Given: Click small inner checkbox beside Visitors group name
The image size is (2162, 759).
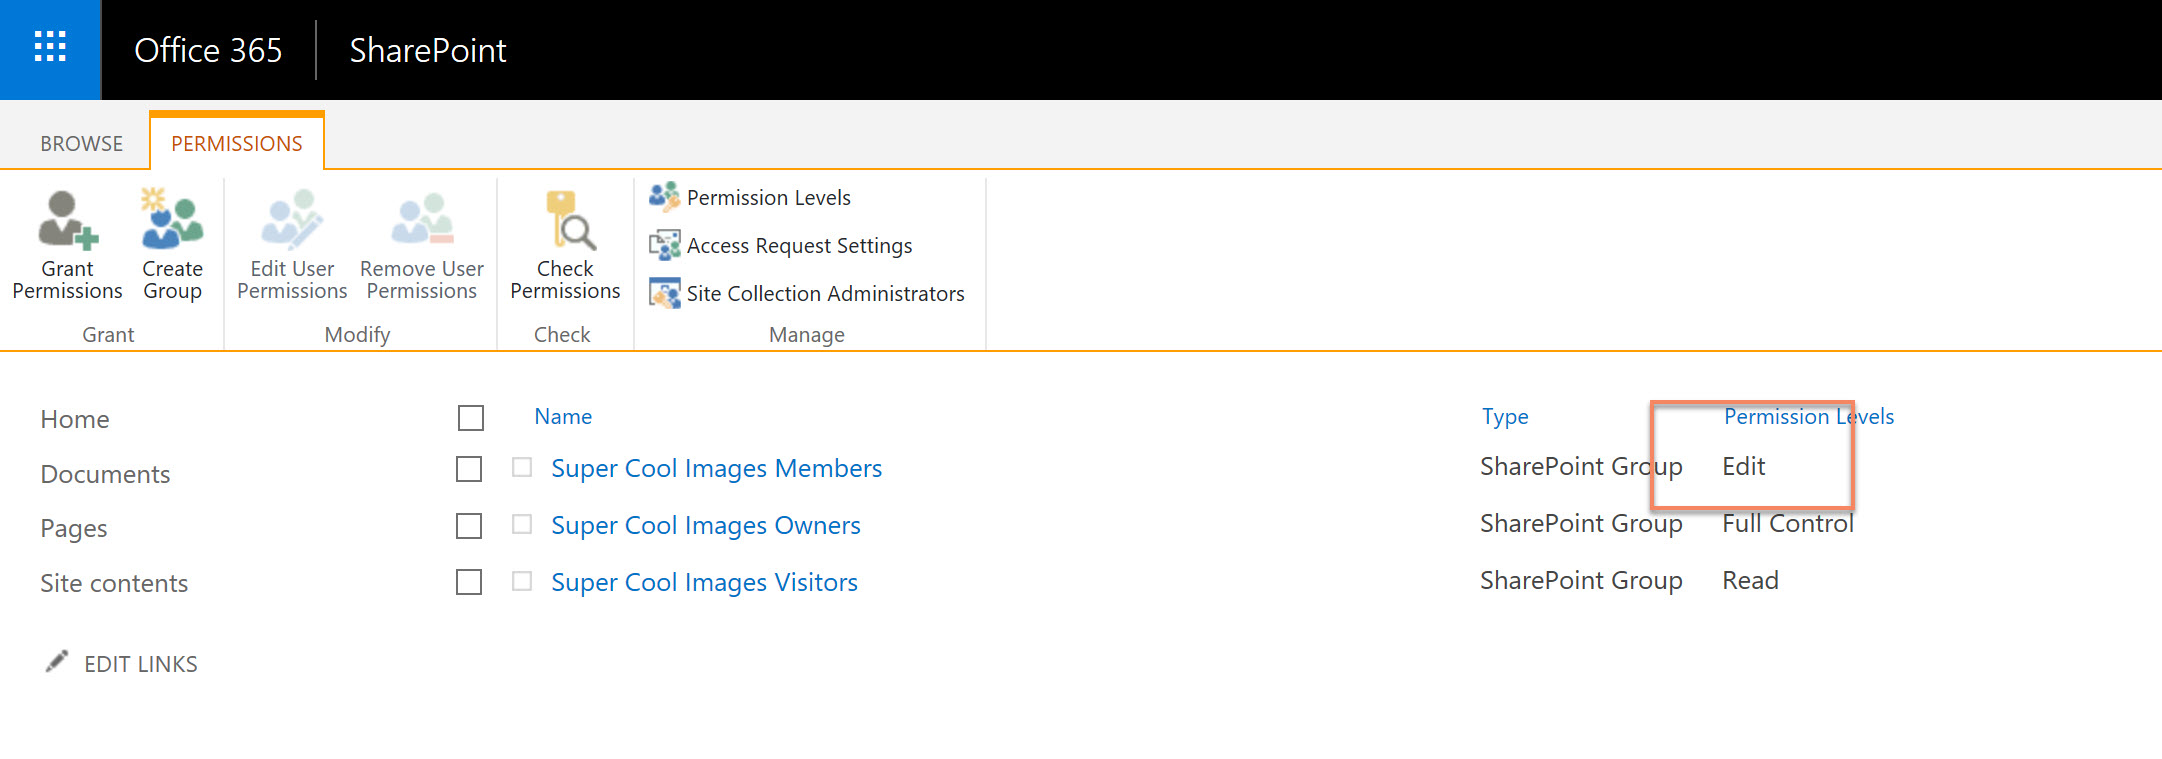Looking at the screenshot, I should pyautogui.click(x=522, y=581).
